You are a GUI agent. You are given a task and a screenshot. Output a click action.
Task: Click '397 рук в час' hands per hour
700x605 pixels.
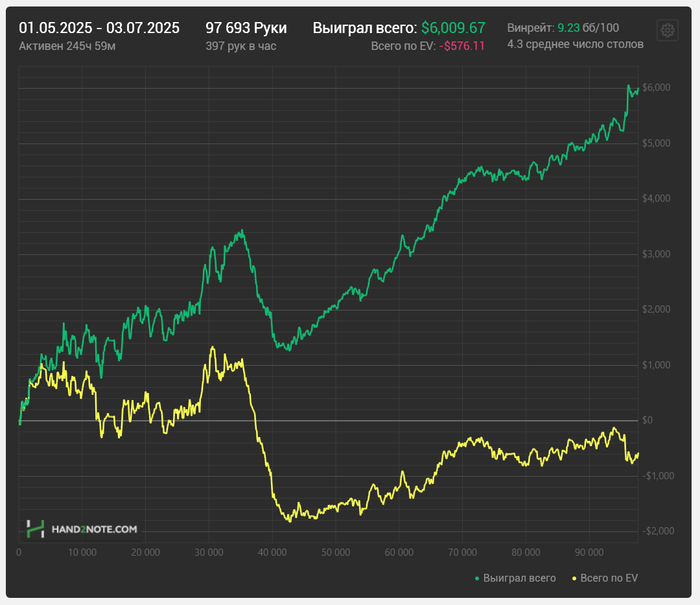(241, 46)
